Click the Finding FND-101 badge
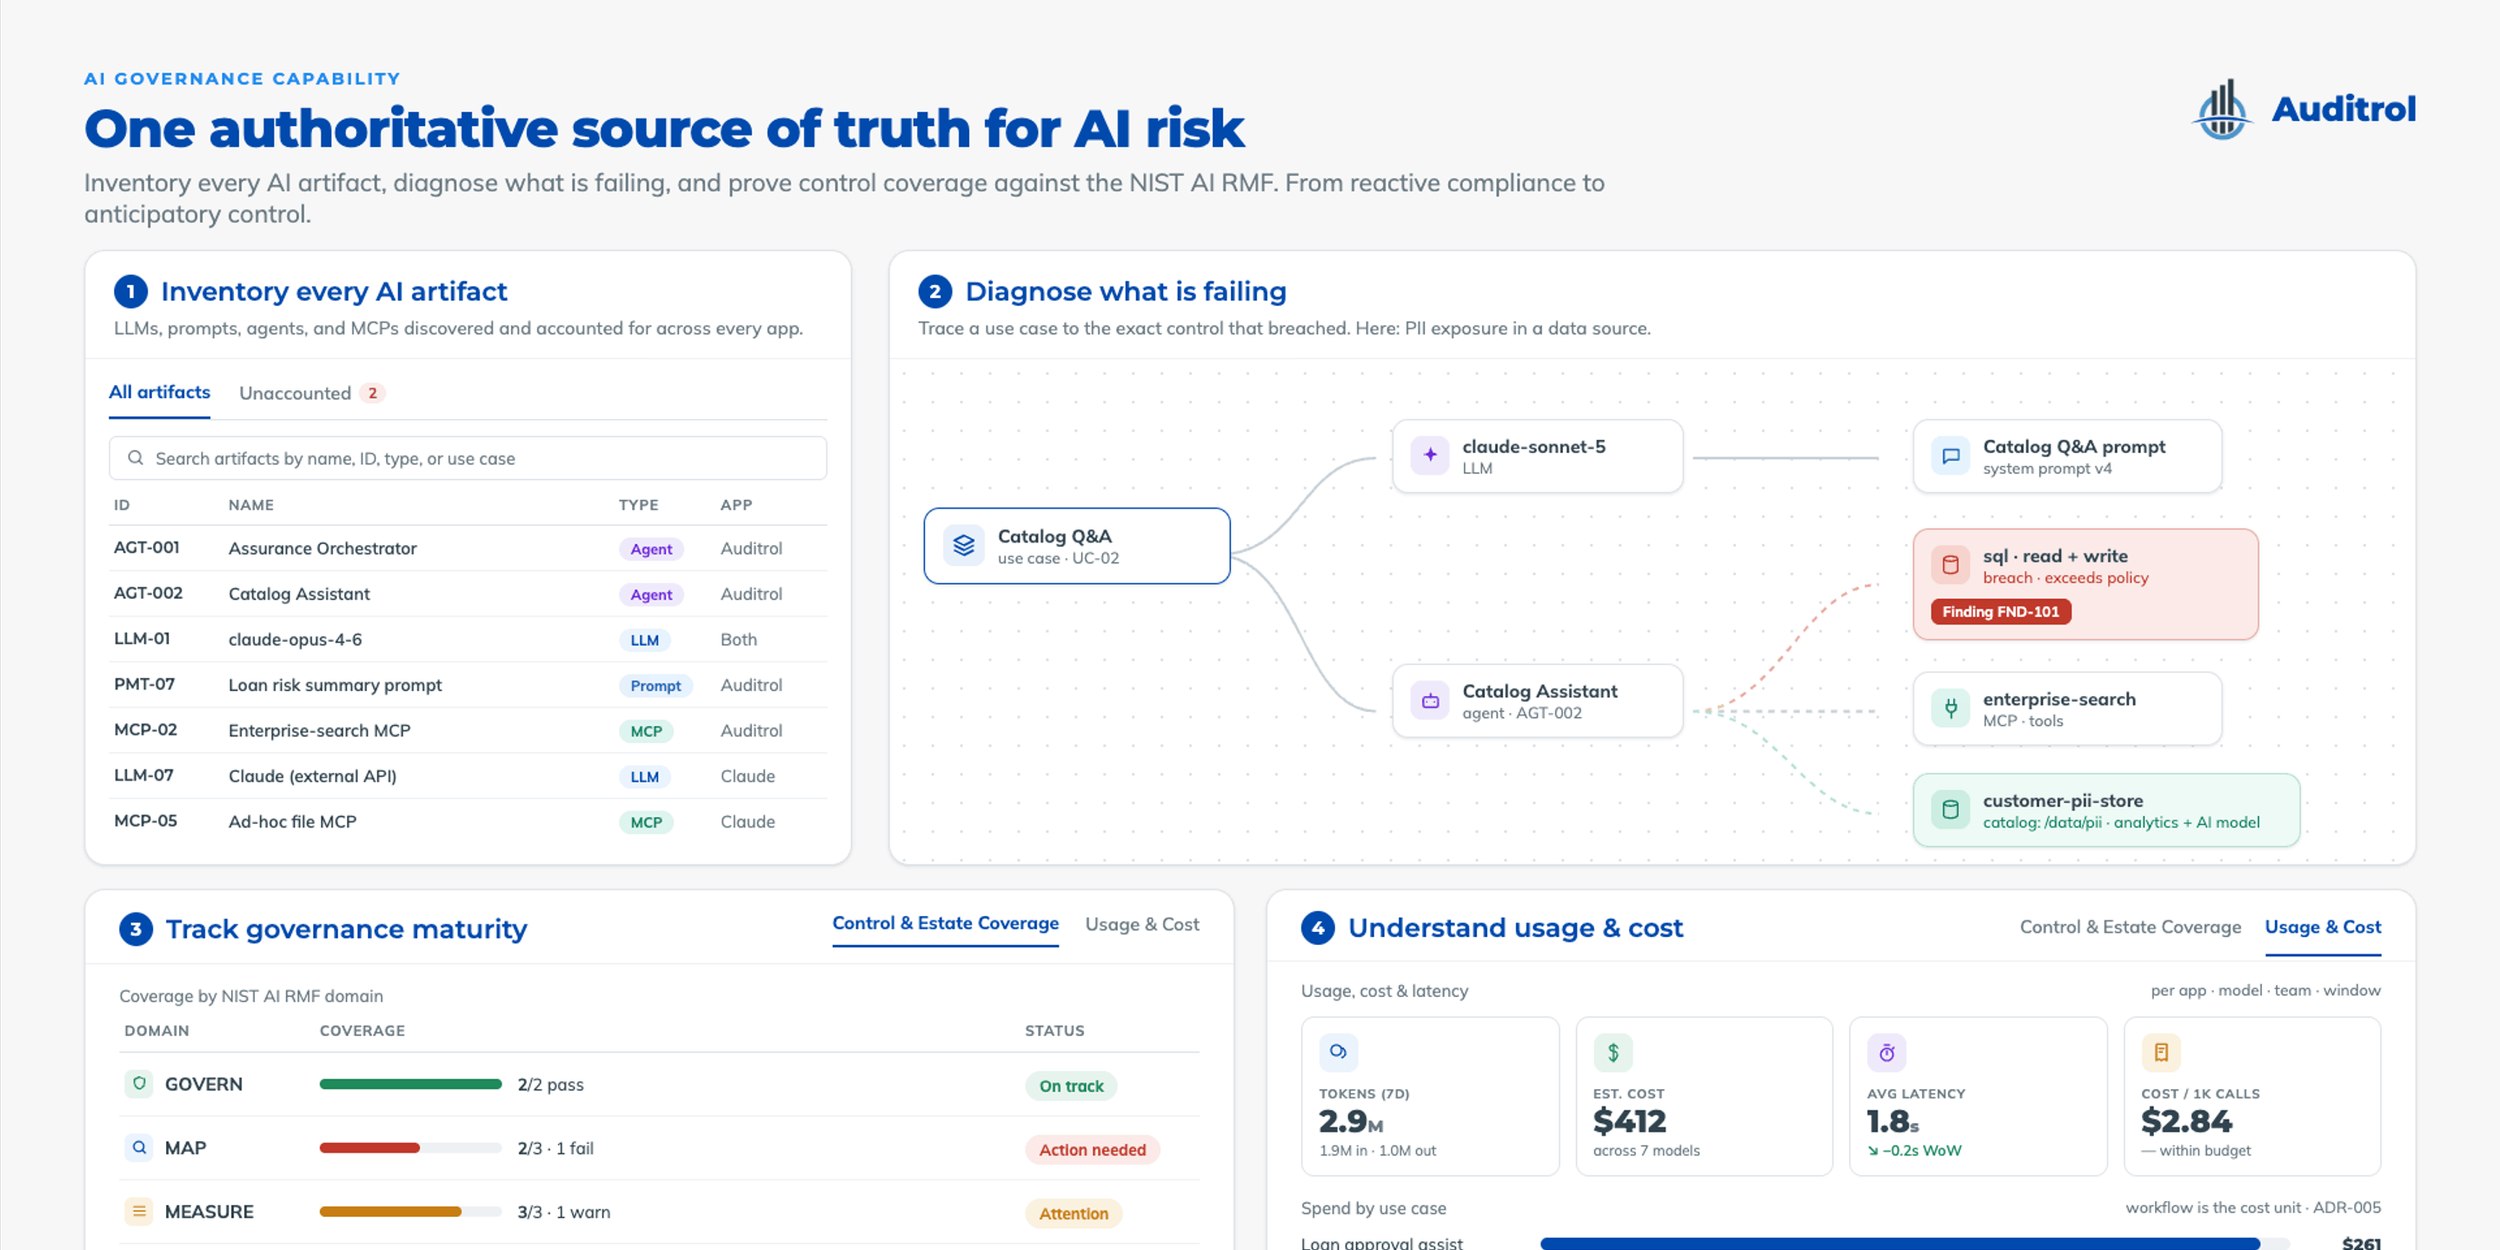 [x=2001, y=612]
